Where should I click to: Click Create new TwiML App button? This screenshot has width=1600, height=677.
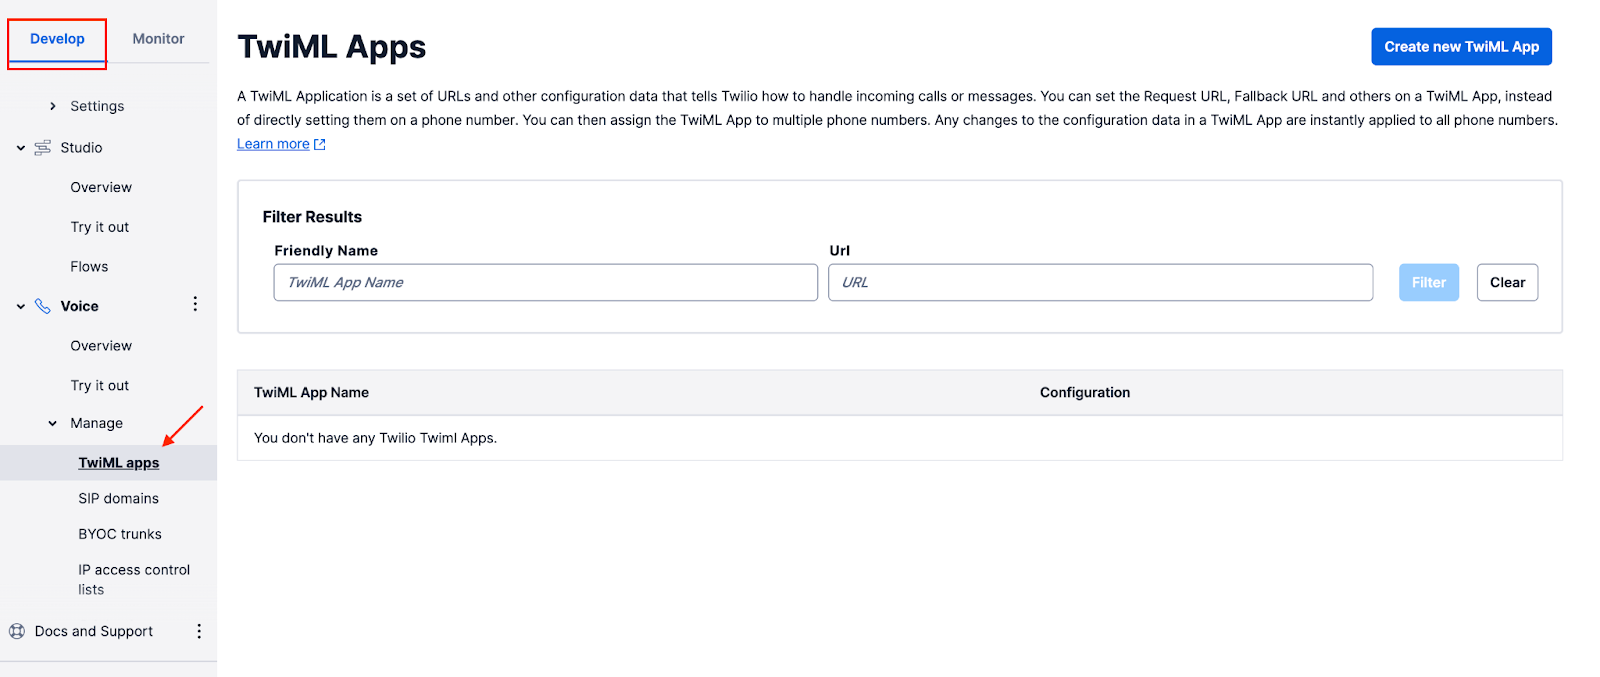[1461, 47]
